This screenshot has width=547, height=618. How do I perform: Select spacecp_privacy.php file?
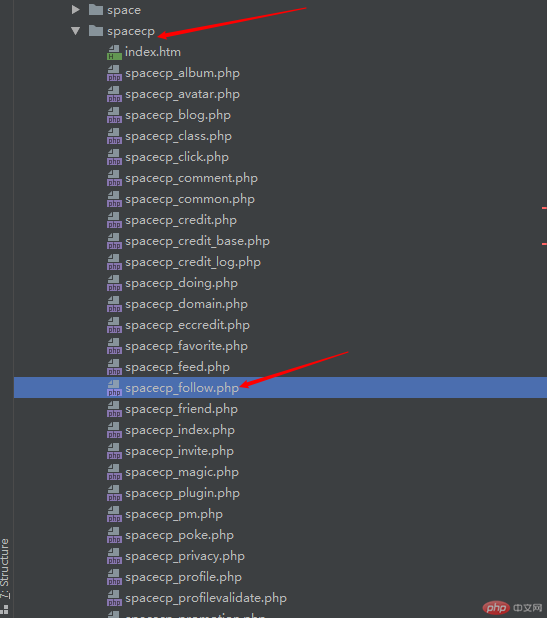(x=185, y=556)
